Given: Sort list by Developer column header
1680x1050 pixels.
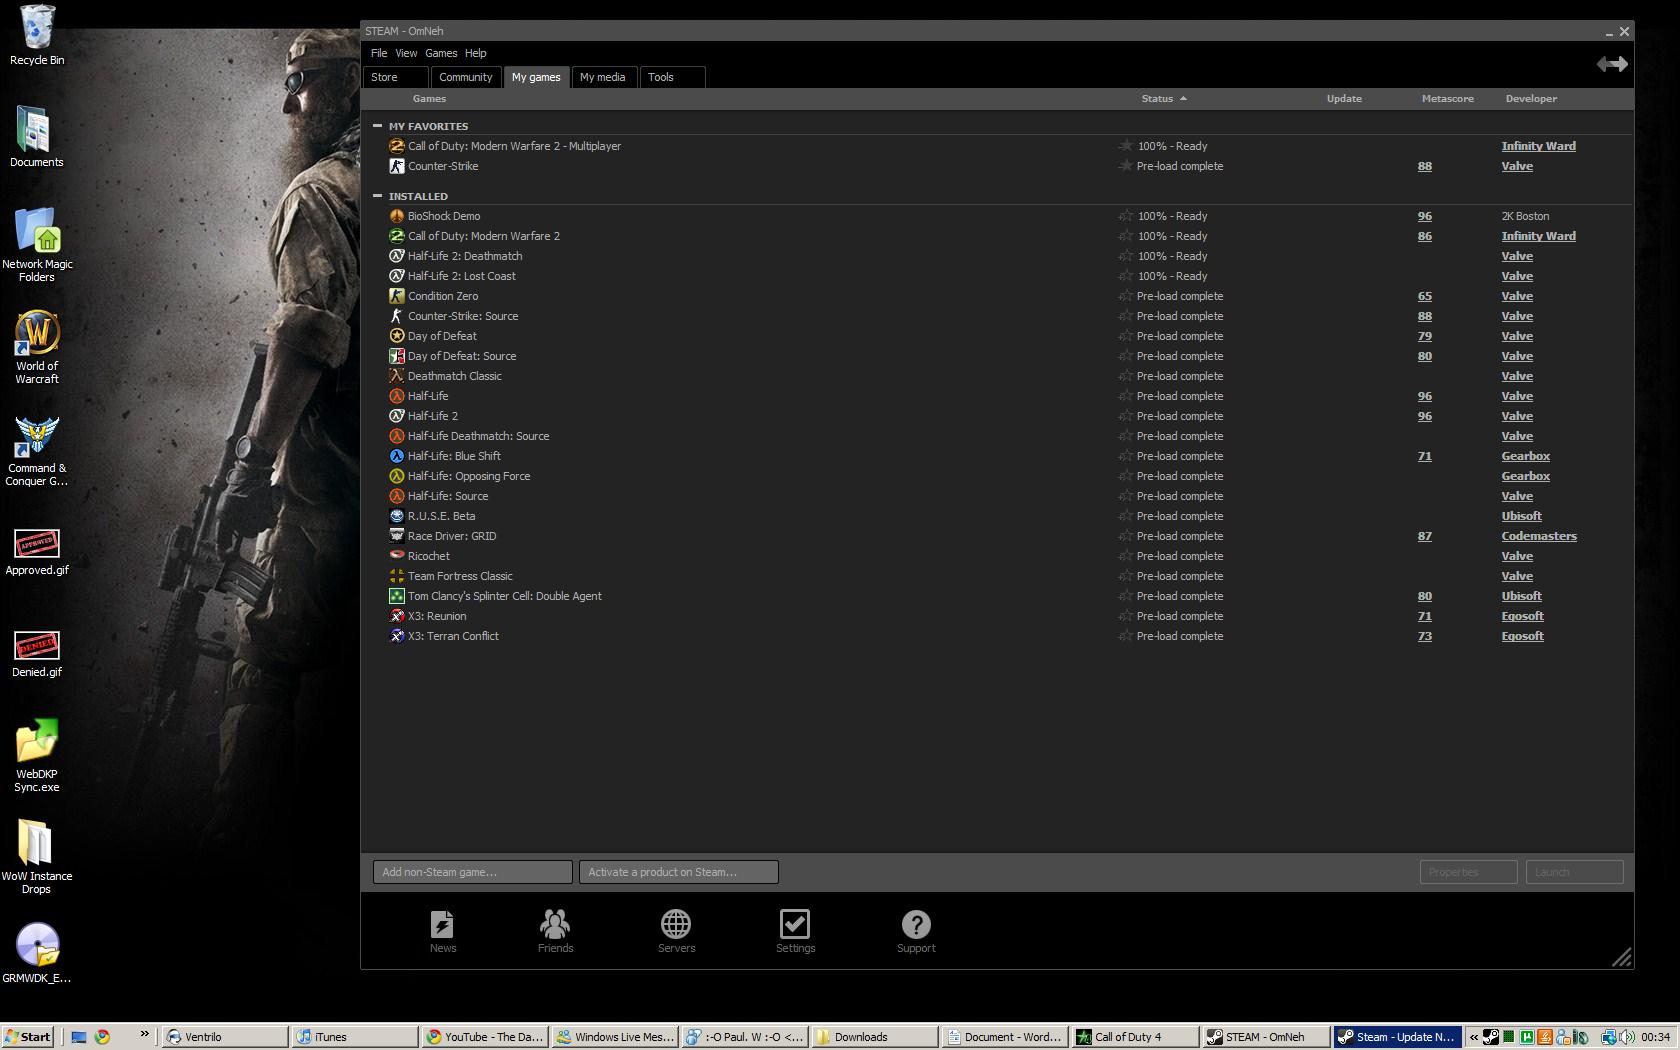Looking at the screenshot, I should pos(1531,99).
